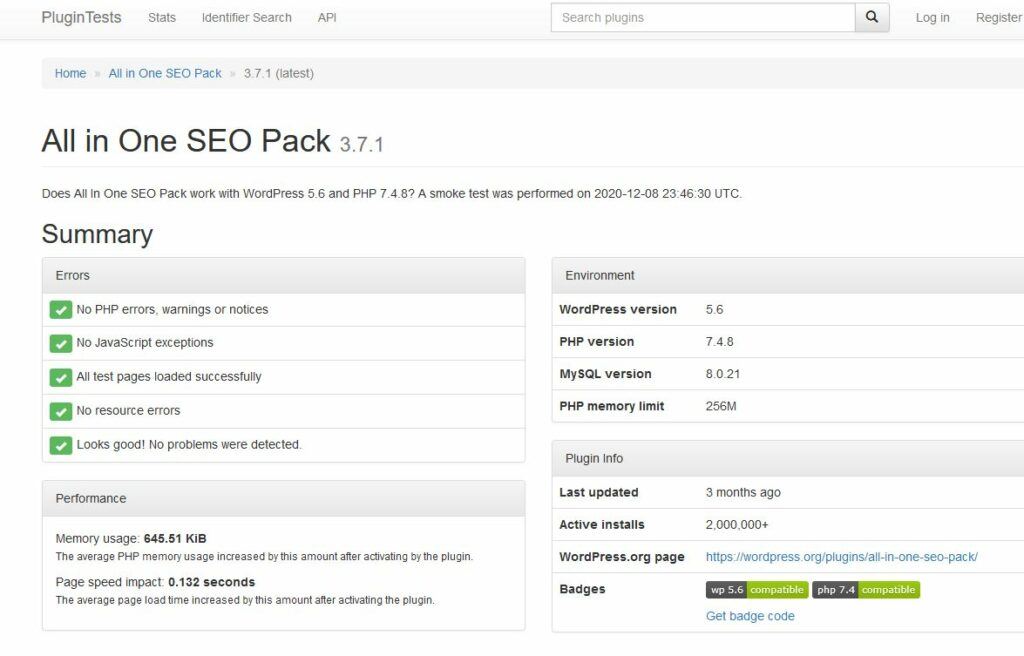Click the check next to 'All test pages loaded successfully'
1024x656 pixels.
coord(61,376)
